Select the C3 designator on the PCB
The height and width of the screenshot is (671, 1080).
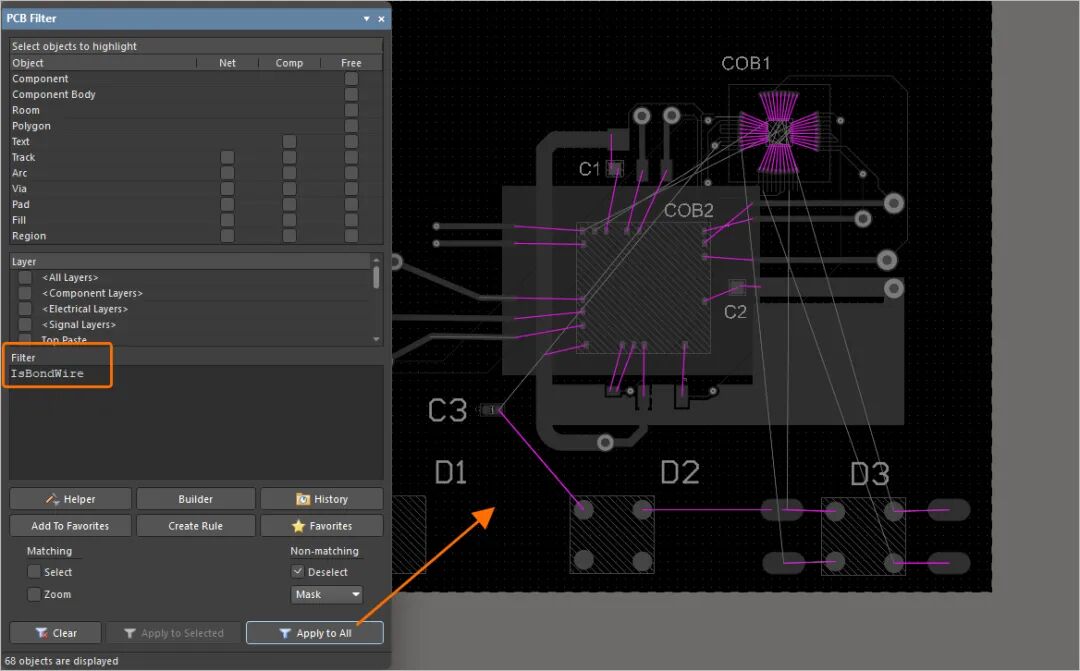click(x=448, y=411)
